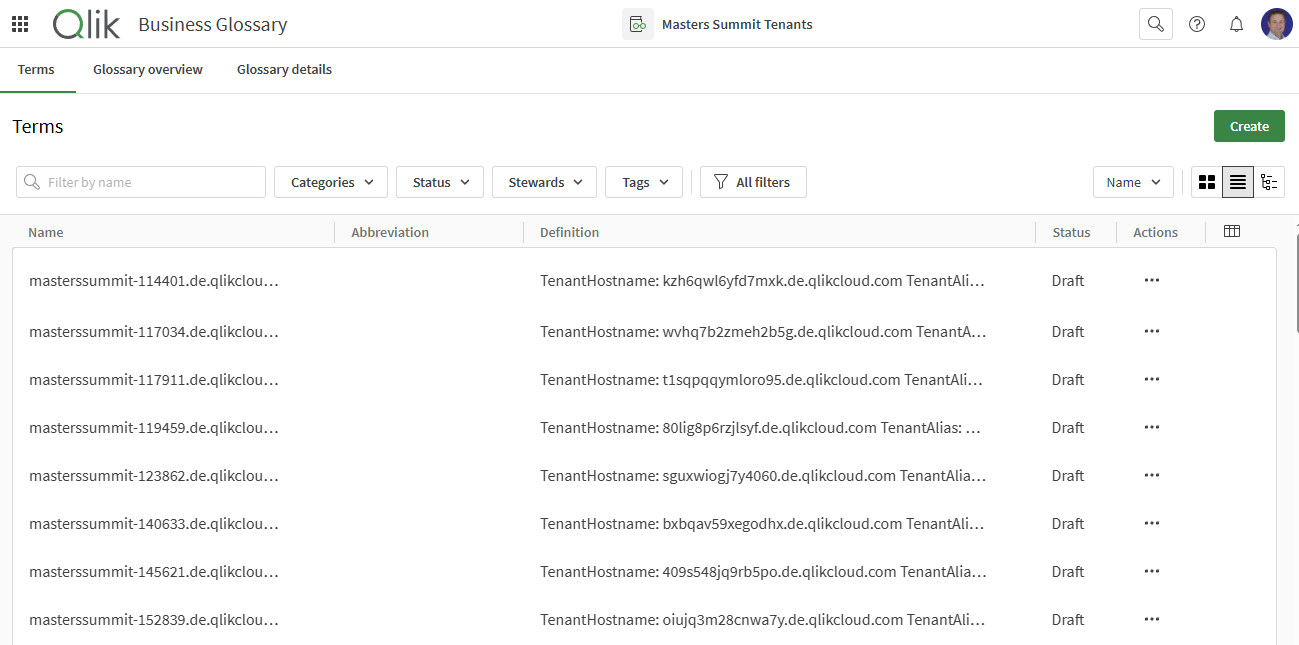Click the column picker table icon

coord(1232,231)
